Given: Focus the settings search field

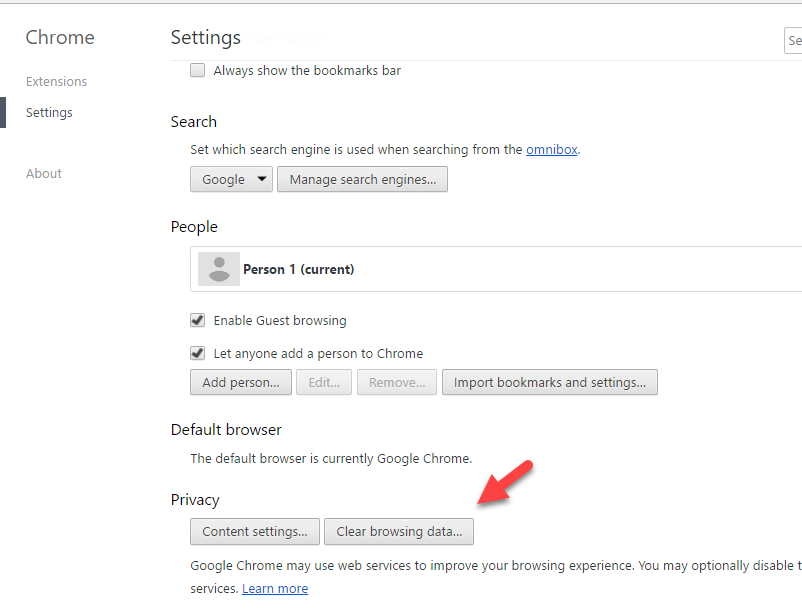Looking at the screenshot, I should [x=793, y=40].
